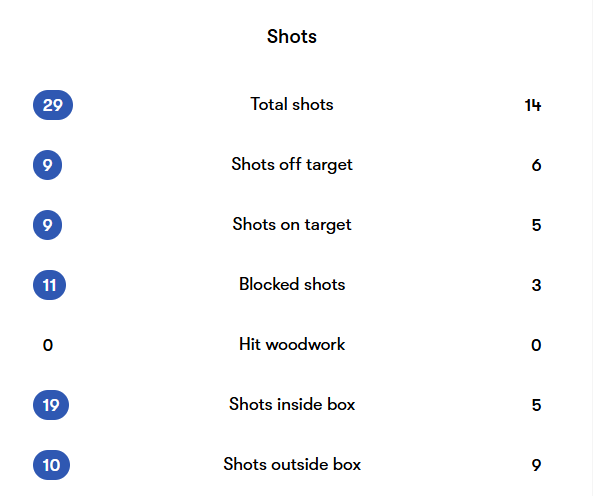Image resolution: width=594 pixels, height=496 pixels.
Task: Click the Blocked shots label
Action: coord(292,284)
